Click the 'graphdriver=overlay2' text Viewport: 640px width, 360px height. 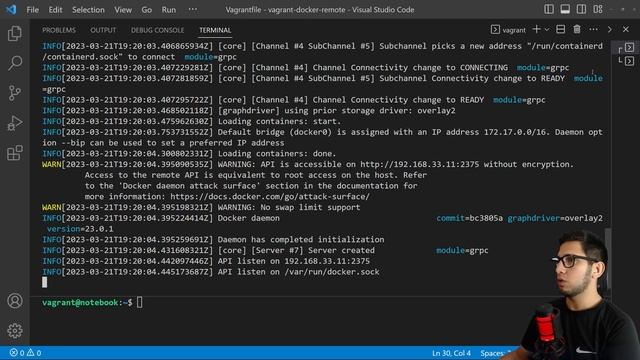pos(555,218)
